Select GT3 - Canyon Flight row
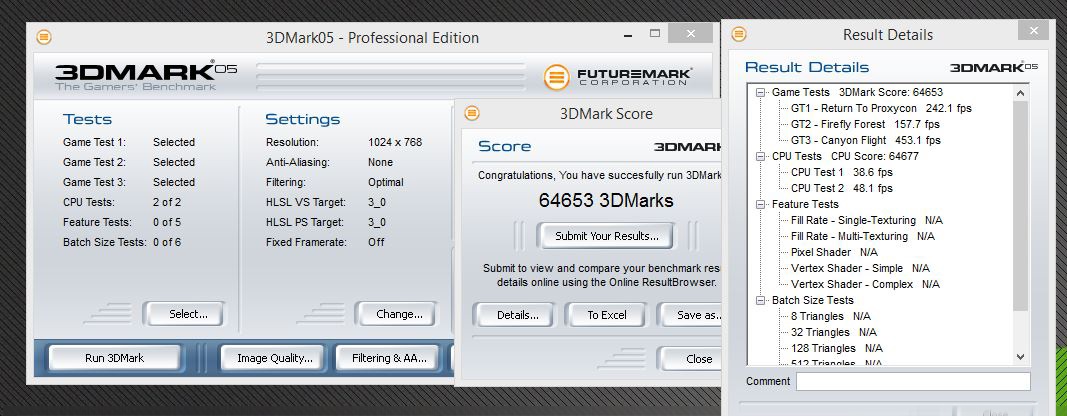 pyautogui.click(x=866, y=140)
